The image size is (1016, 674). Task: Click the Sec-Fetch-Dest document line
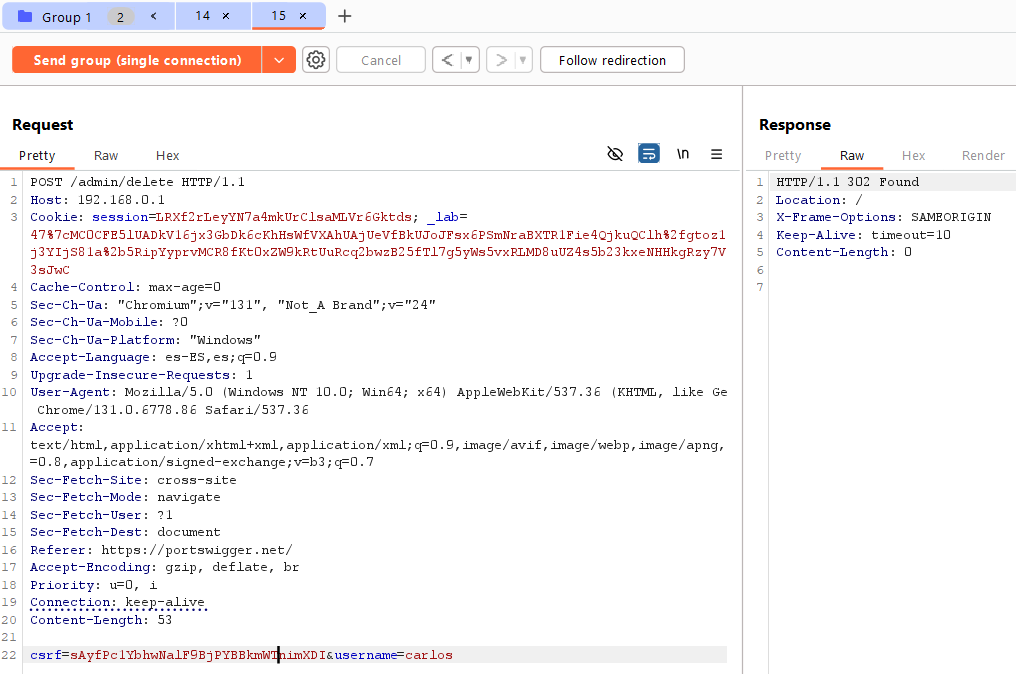coord(125,532)
